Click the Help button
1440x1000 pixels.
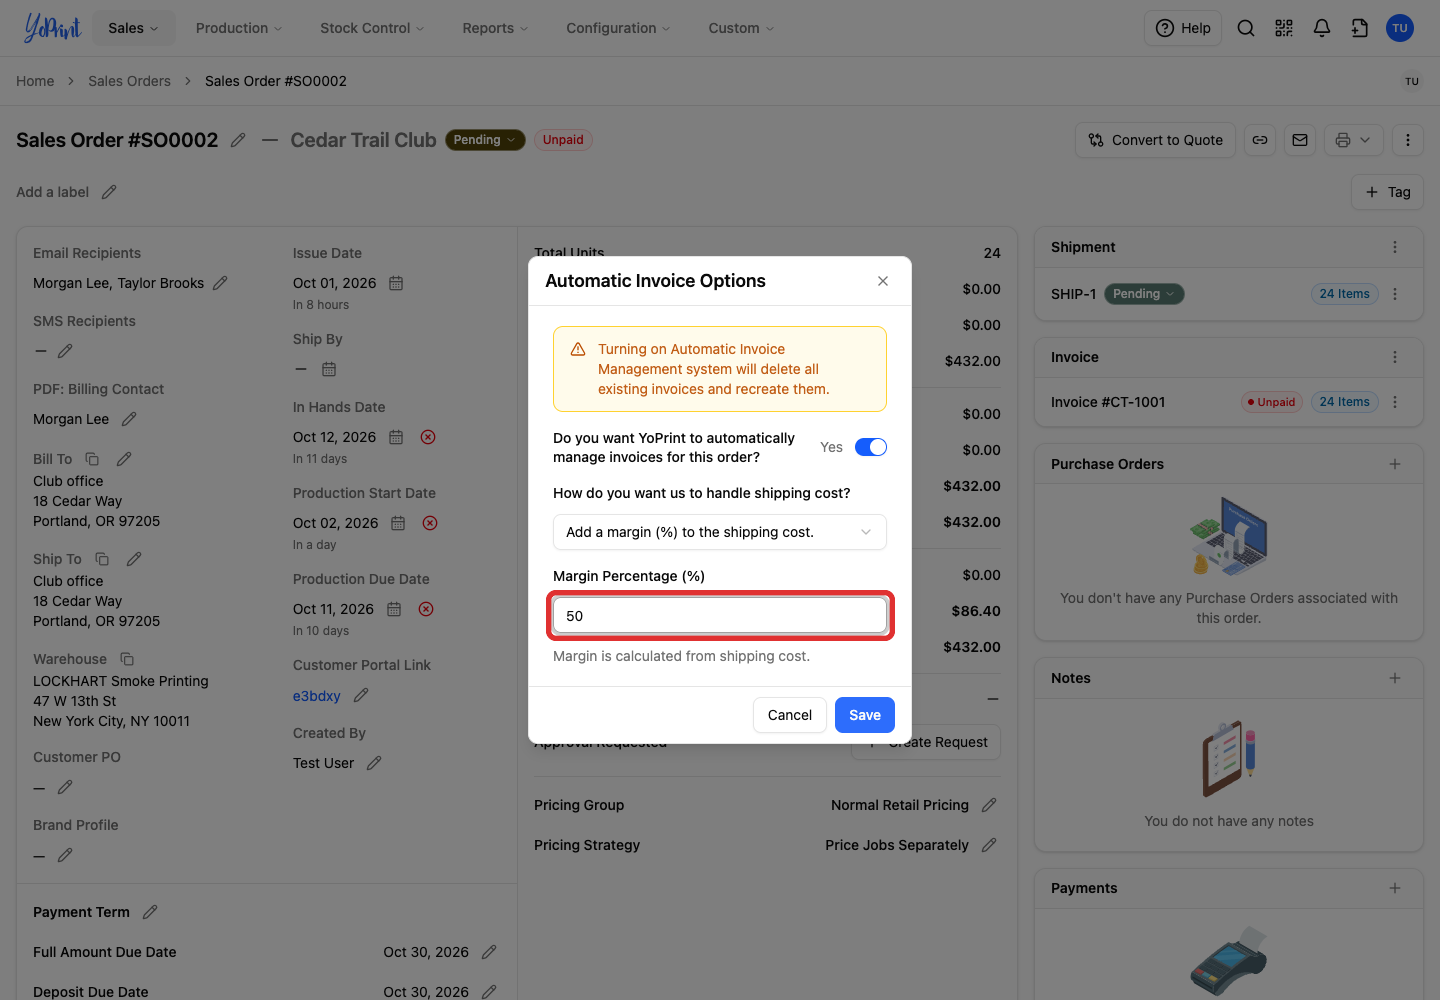(1183, 28)
